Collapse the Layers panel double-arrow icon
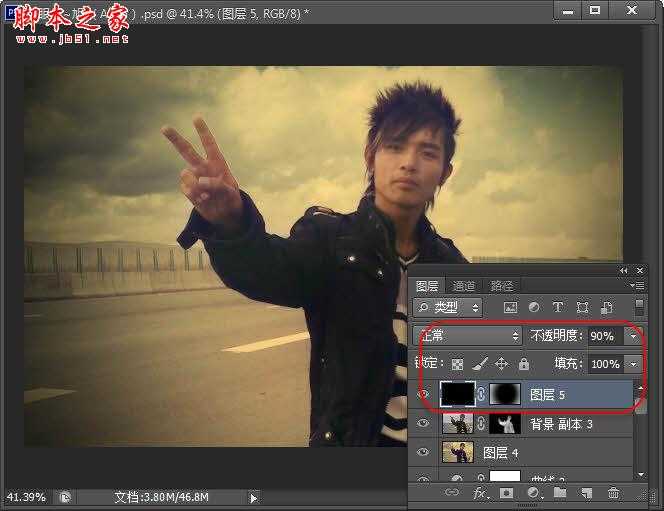The height and width of the screenshot is (511, 664). [623, 271]
